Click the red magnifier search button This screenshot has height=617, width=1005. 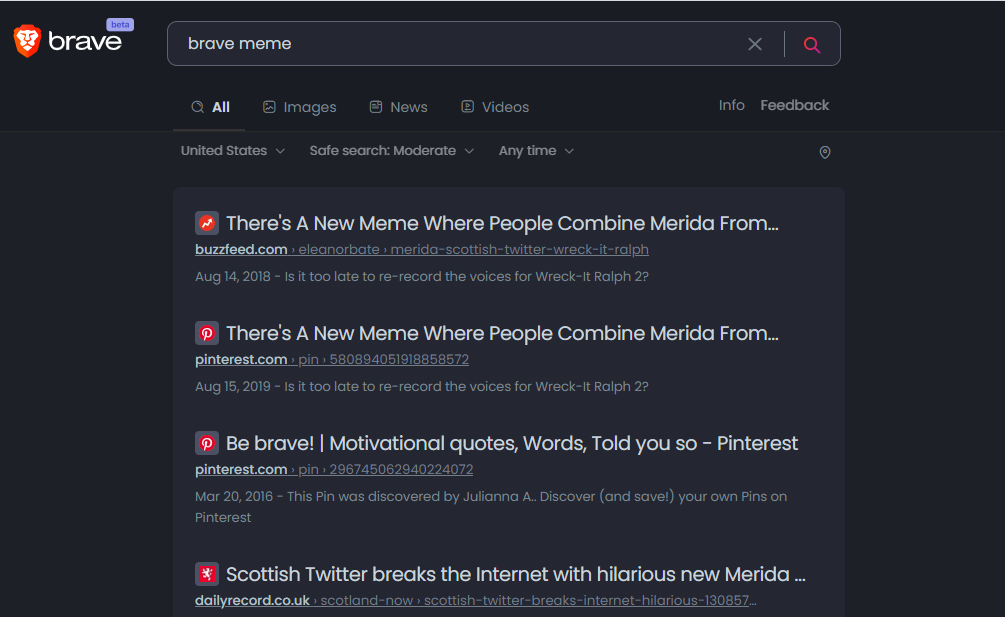(x=811, y=44)
